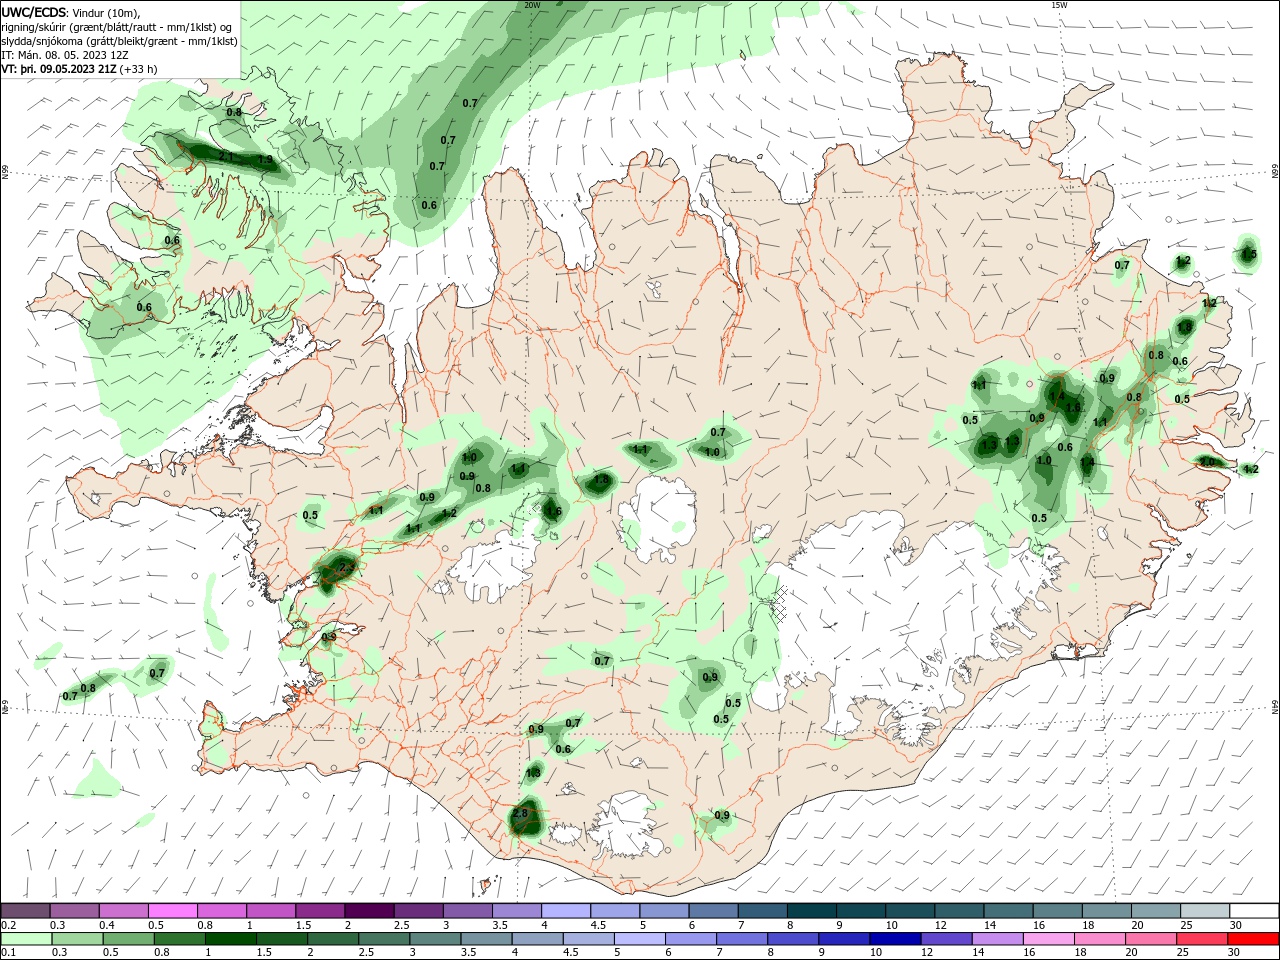Select the dark teal 8 mm snow swatch
This screenshot has width=1280, height=960.
(812, 910)
